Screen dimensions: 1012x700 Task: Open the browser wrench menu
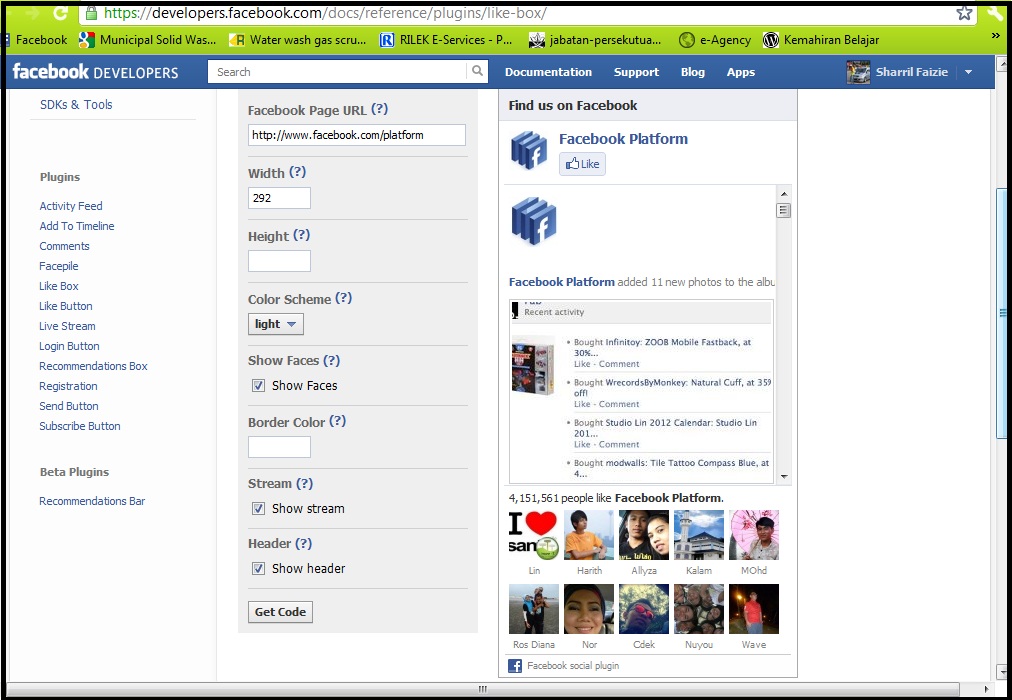coord(995,13)
